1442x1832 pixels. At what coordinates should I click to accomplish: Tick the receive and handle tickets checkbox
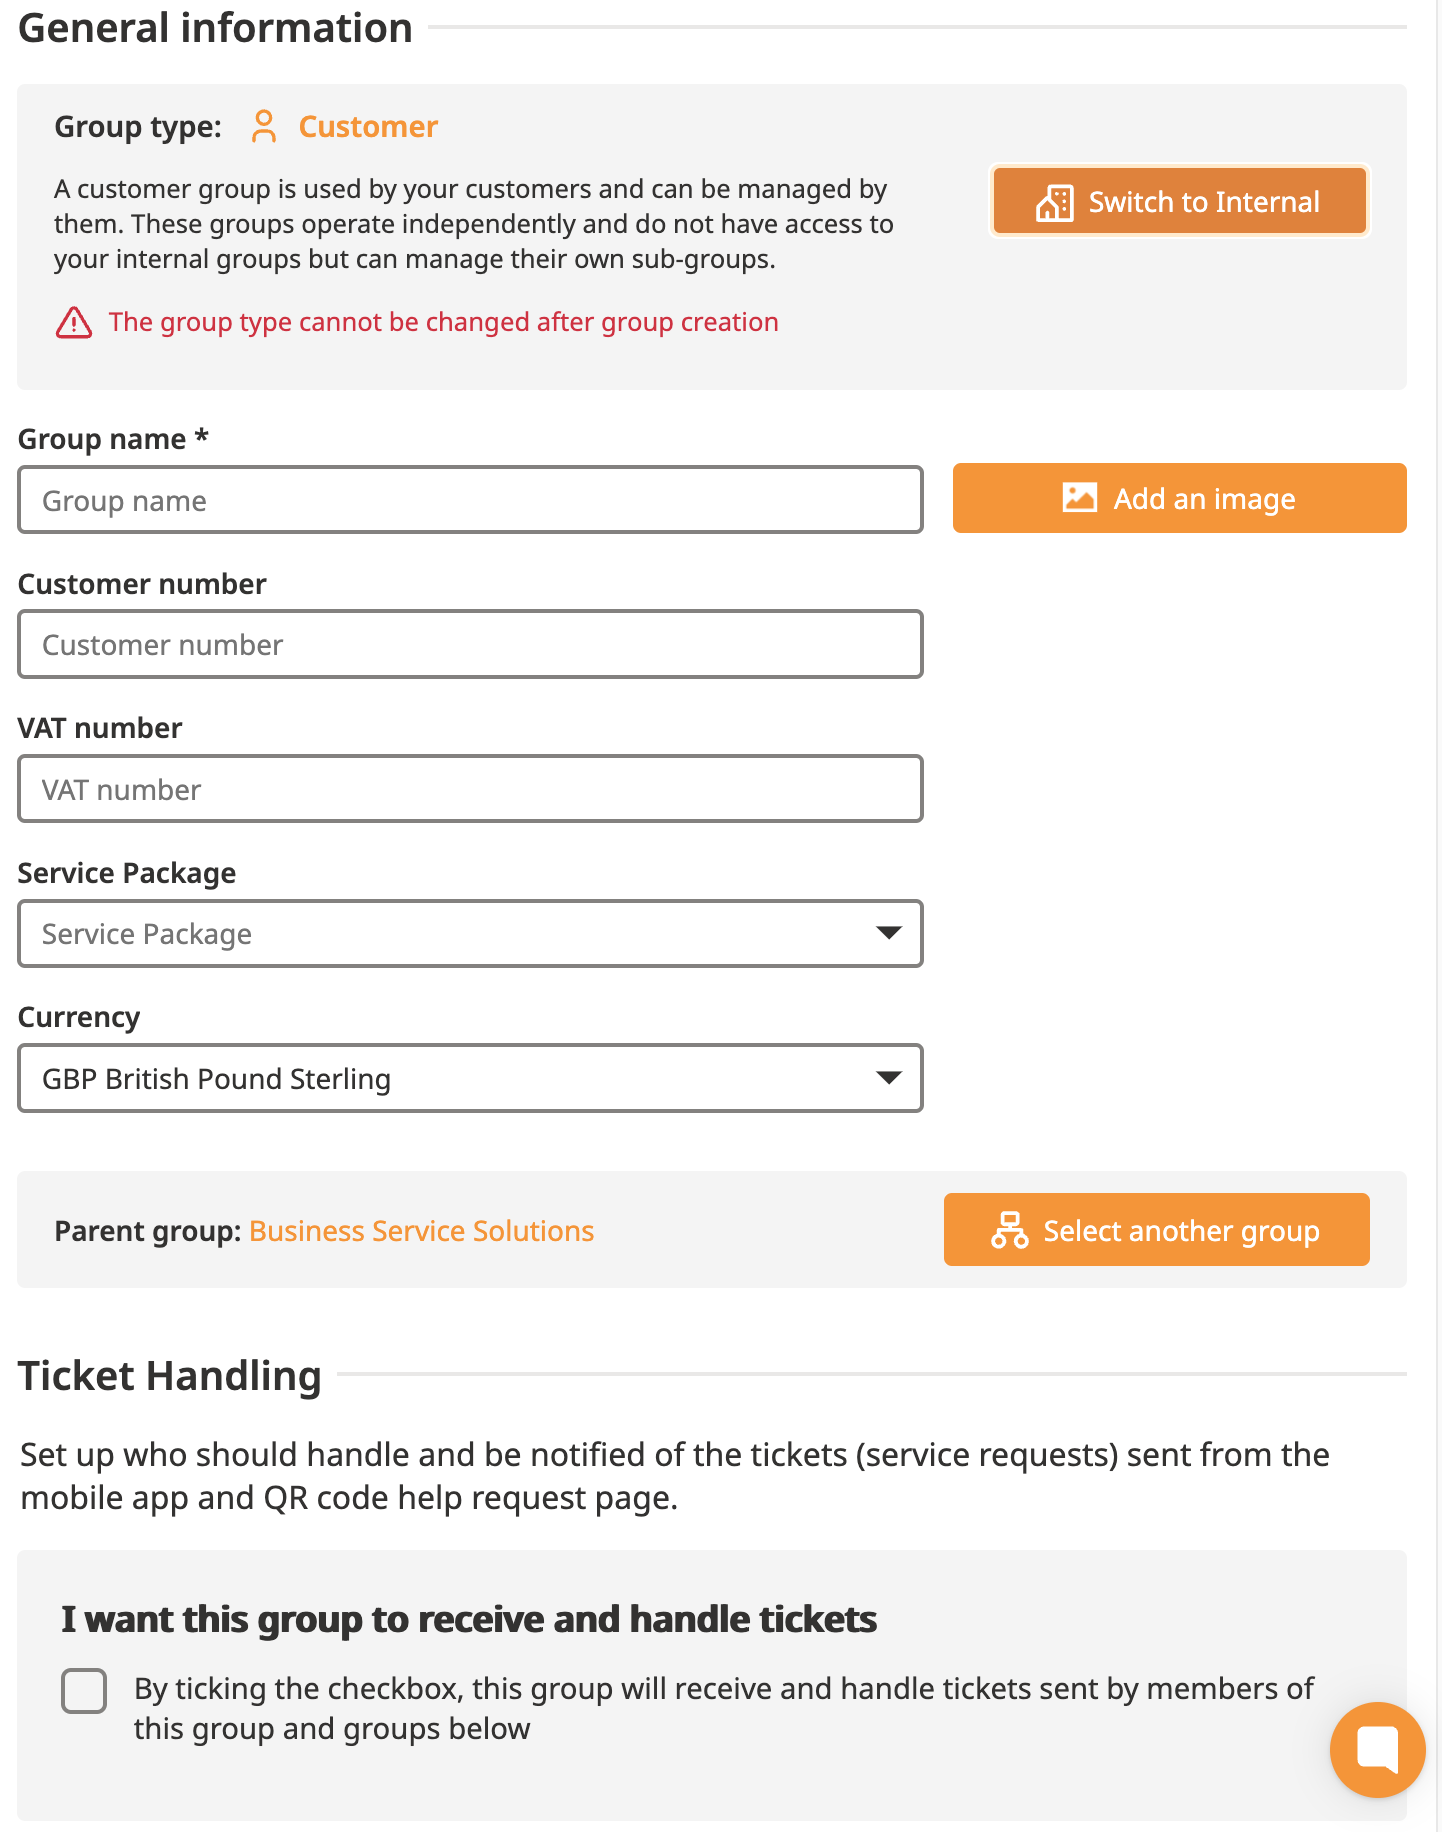point(84,1691)
